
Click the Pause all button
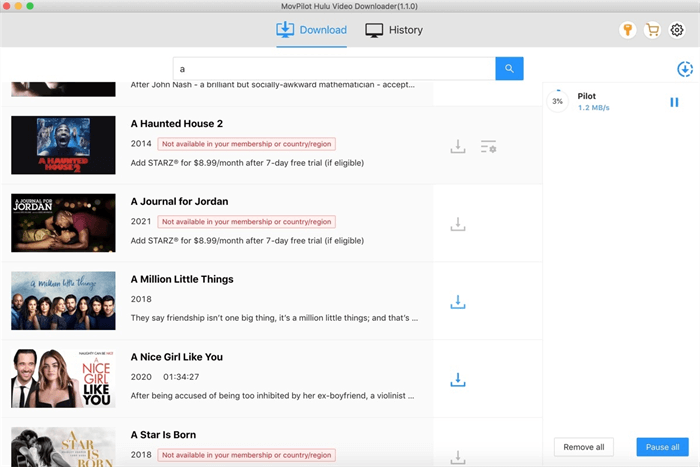[x=662, y=447]
